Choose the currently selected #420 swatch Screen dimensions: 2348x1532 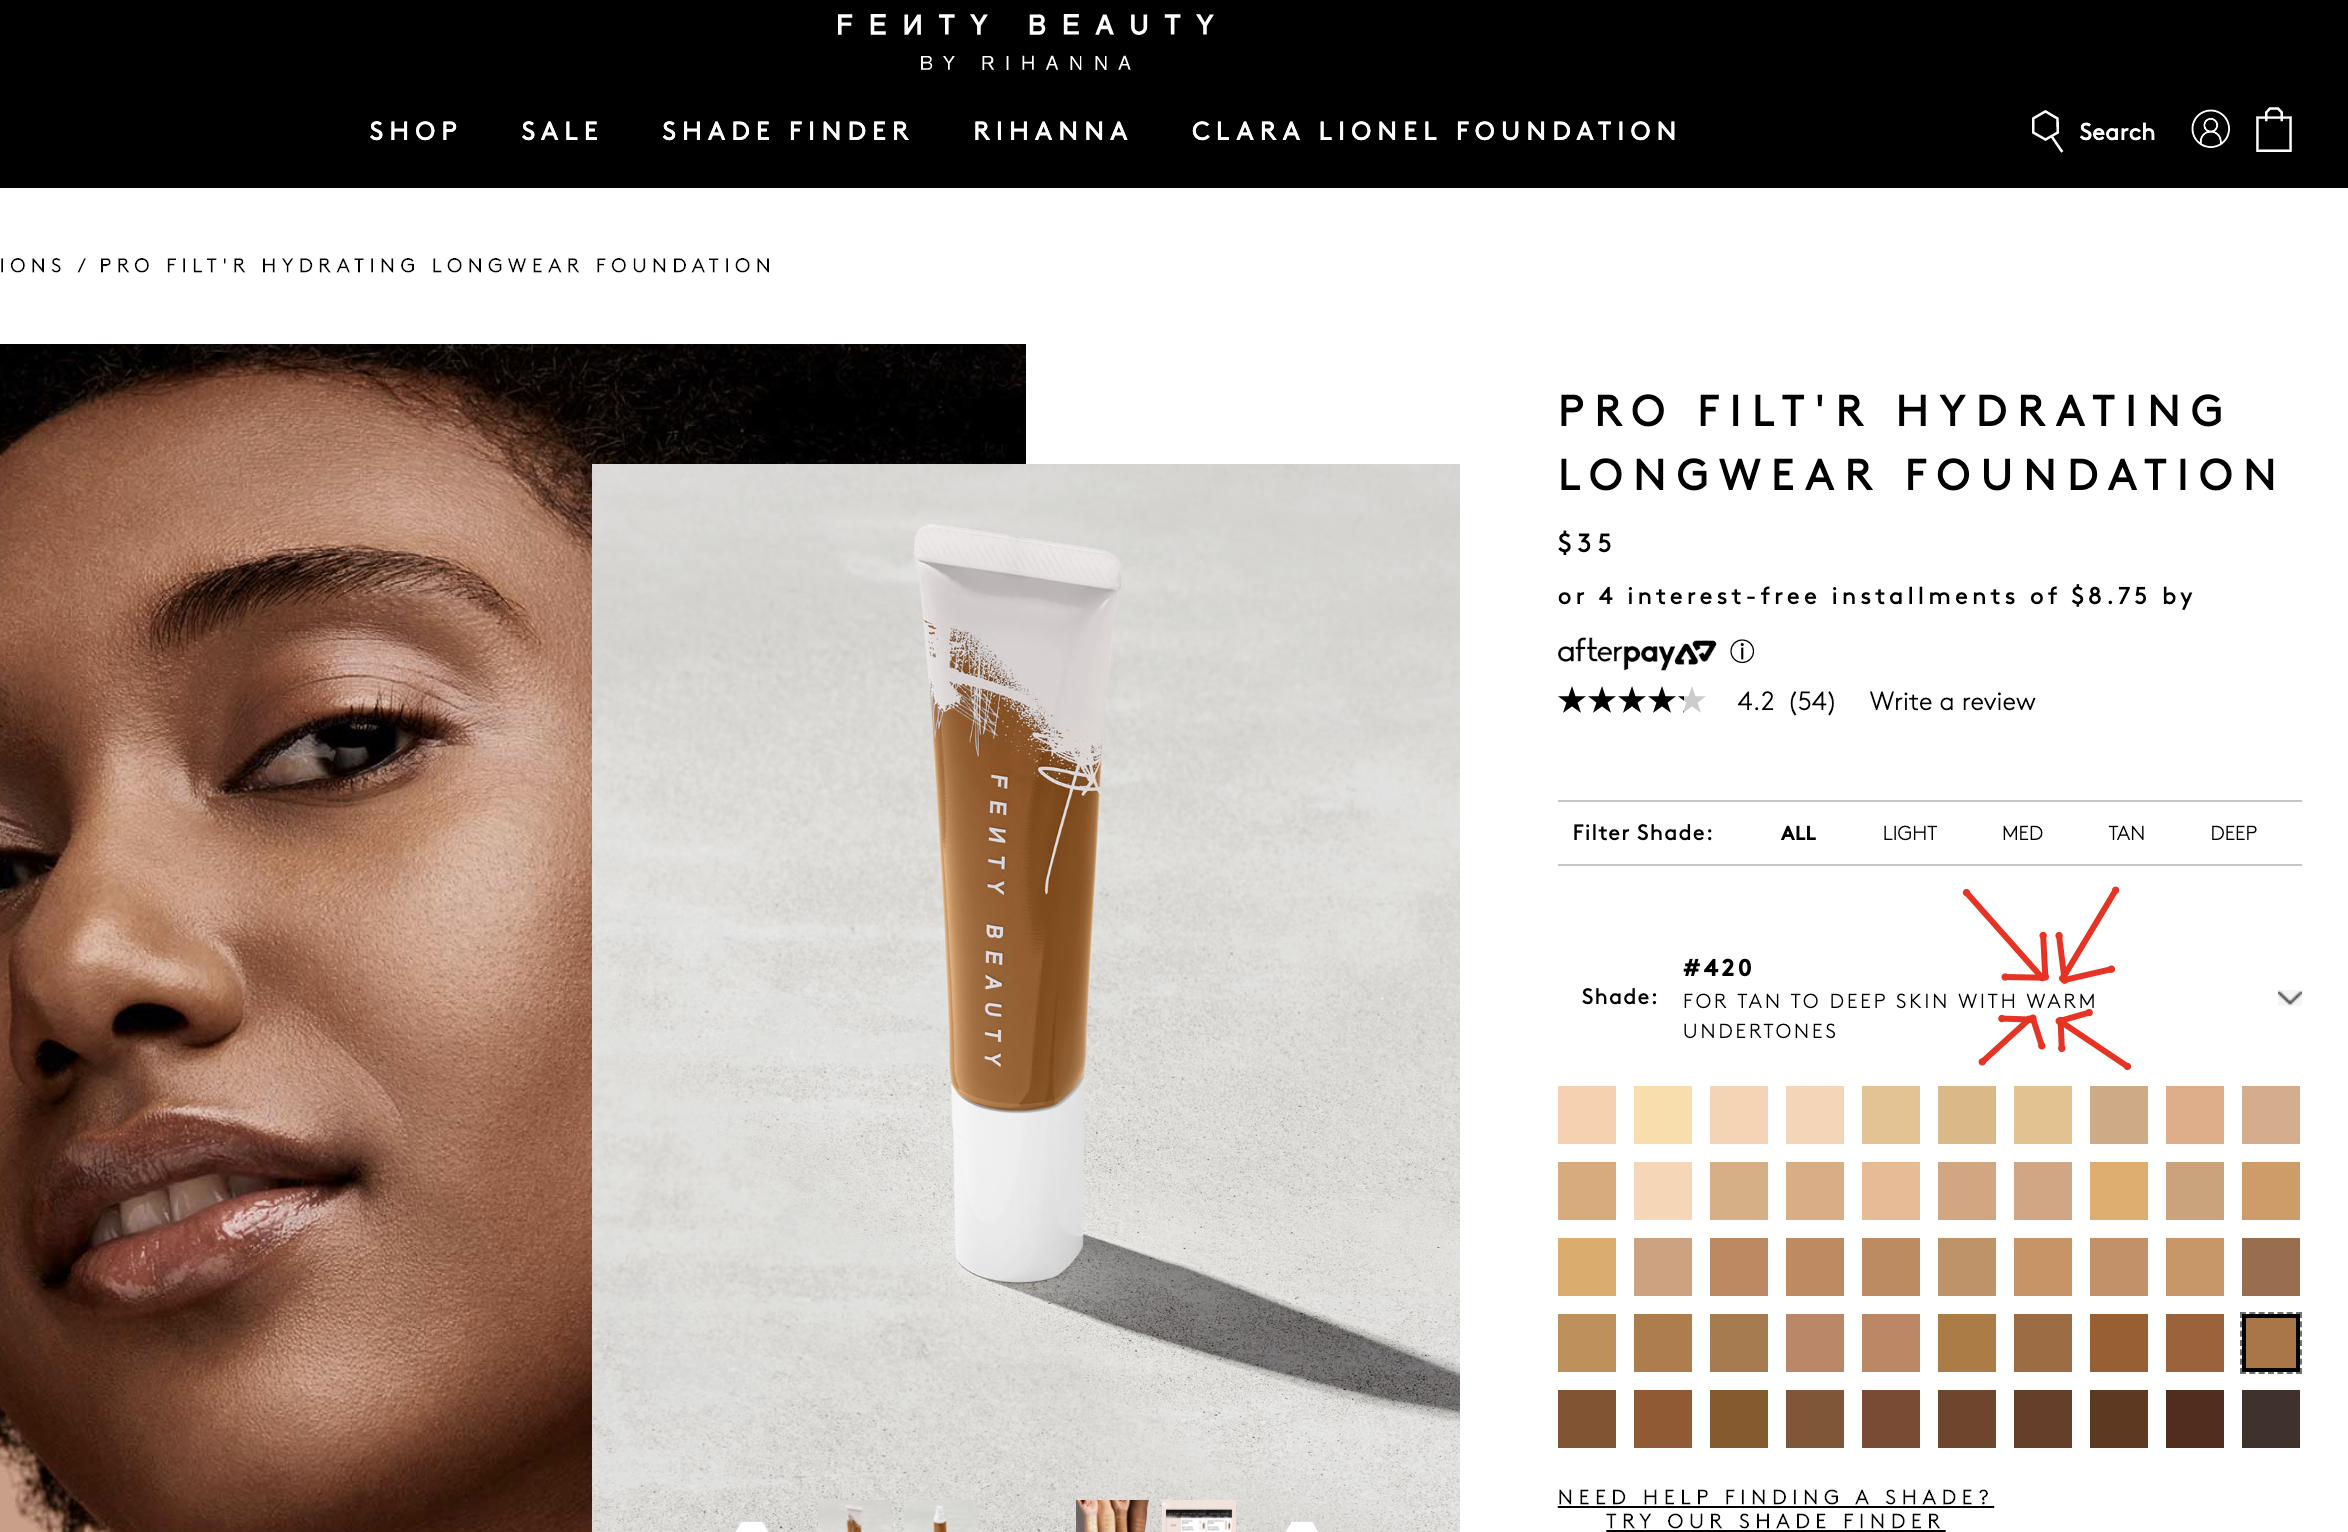(2270, 1343)
